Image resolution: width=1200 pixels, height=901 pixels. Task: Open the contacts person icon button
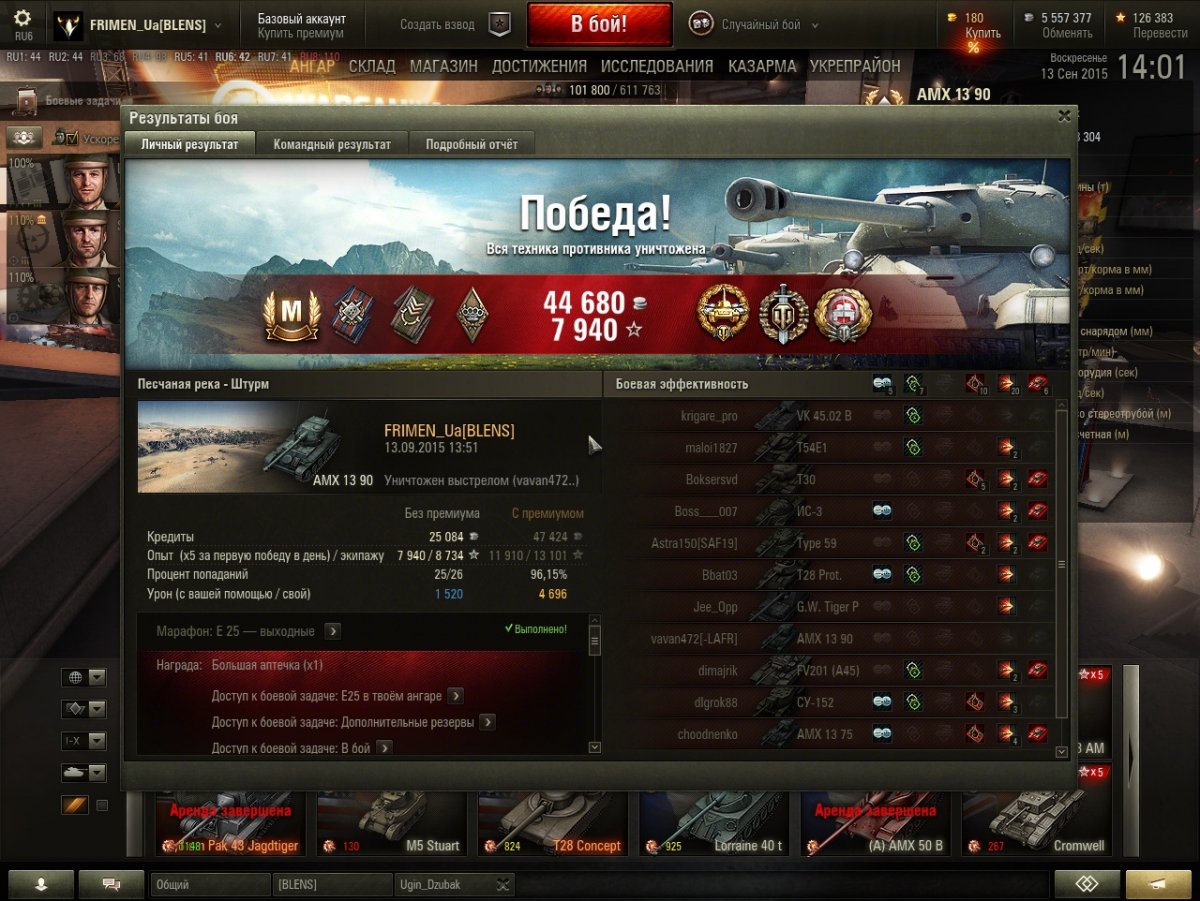(x=41, y=884)
